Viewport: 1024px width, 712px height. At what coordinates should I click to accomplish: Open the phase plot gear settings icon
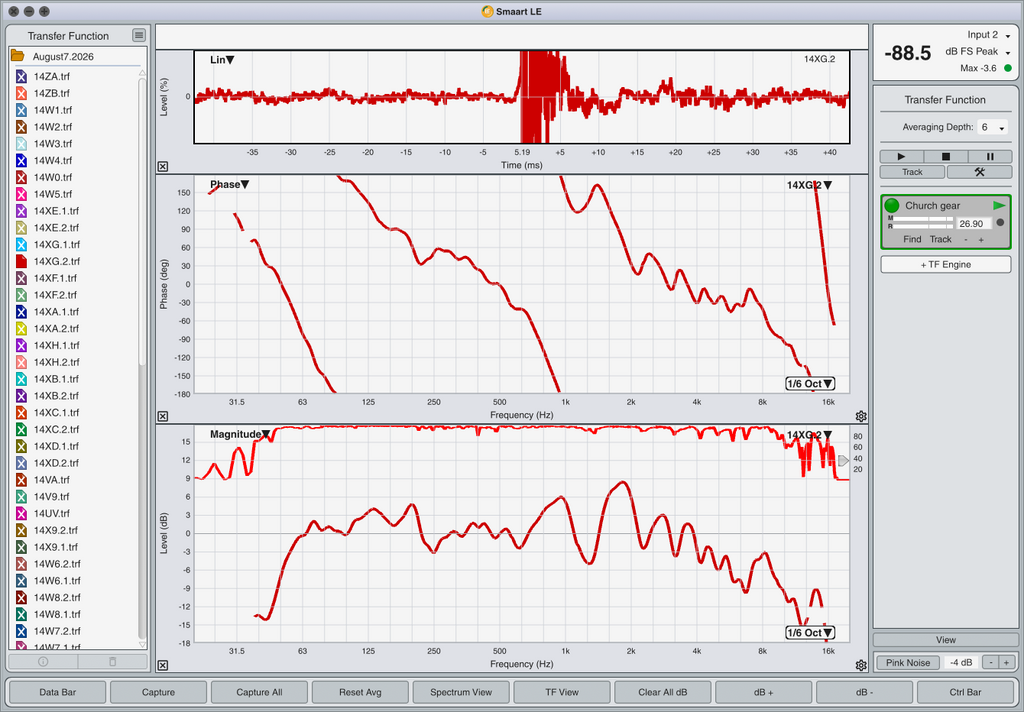click(861, 416)
